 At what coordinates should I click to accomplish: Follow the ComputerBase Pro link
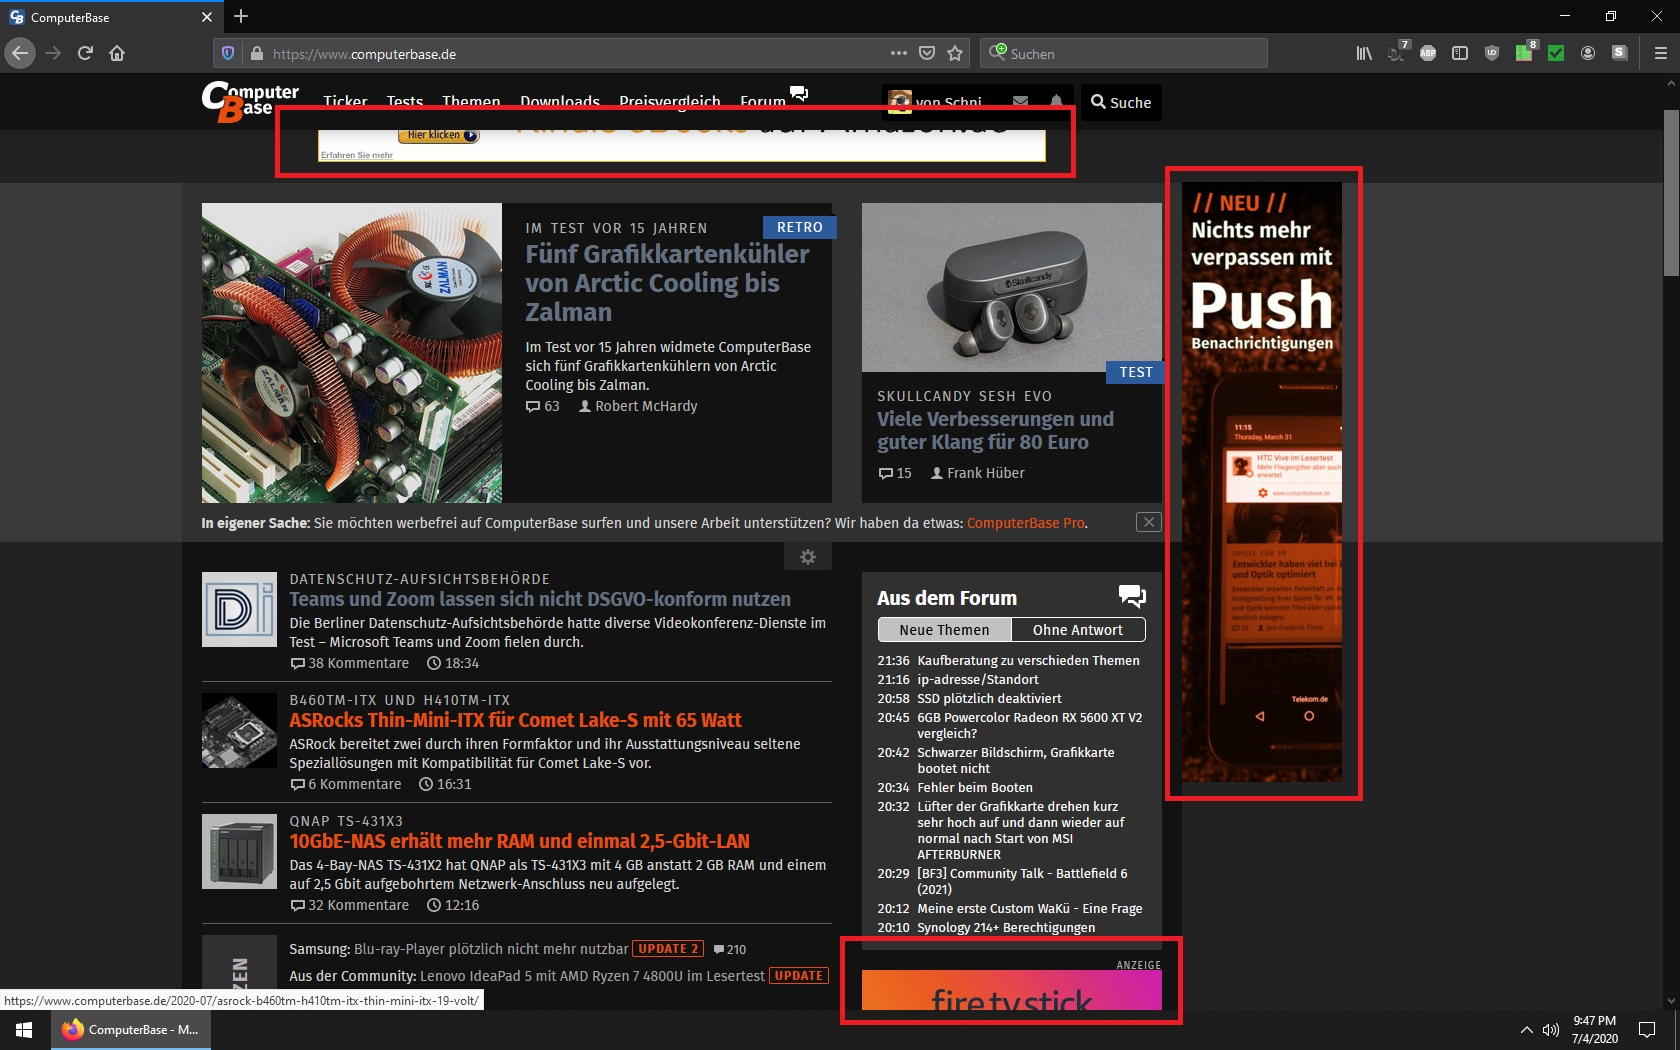pyautogui.click(x=1025, y=523)
